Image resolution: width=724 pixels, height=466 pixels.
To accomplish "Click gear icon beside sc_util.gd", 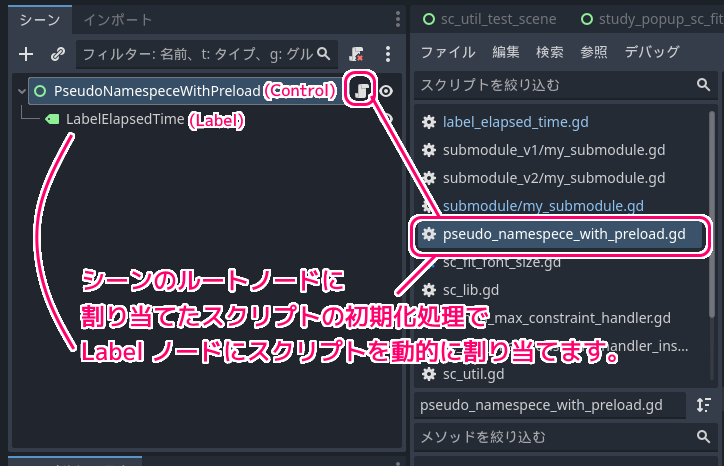I will pyautogui.click(x=429, y=374).
